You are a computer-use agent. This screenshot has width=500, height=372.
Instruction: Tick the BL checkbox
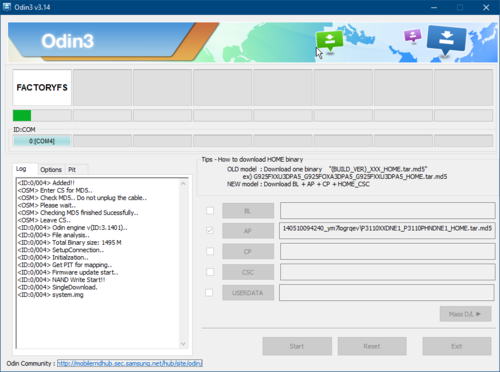point(210,211)
